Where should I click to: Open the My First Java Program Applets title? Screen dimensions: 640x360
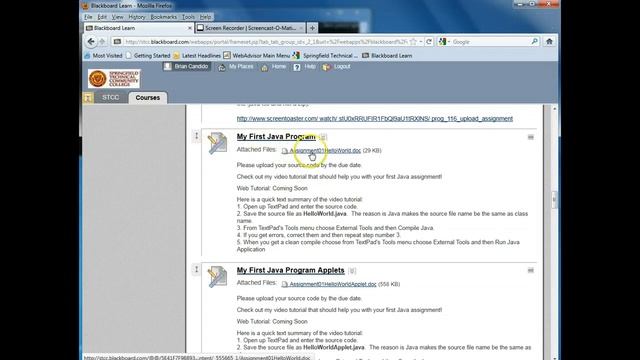tap(291, 270)
